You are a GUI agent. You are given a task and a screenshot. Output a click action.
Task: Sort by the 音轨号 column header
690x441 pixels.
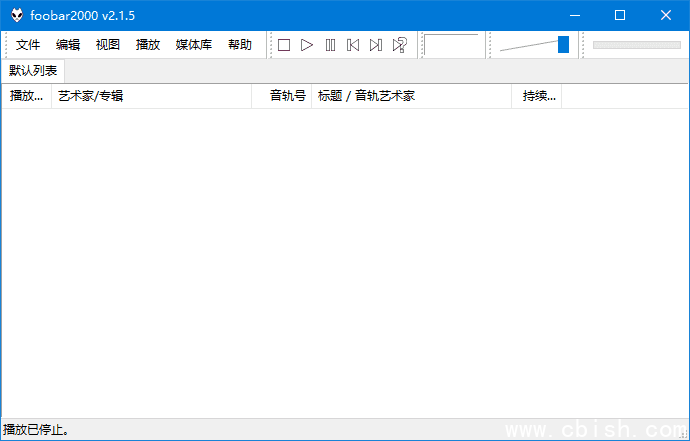pos(287,96)
